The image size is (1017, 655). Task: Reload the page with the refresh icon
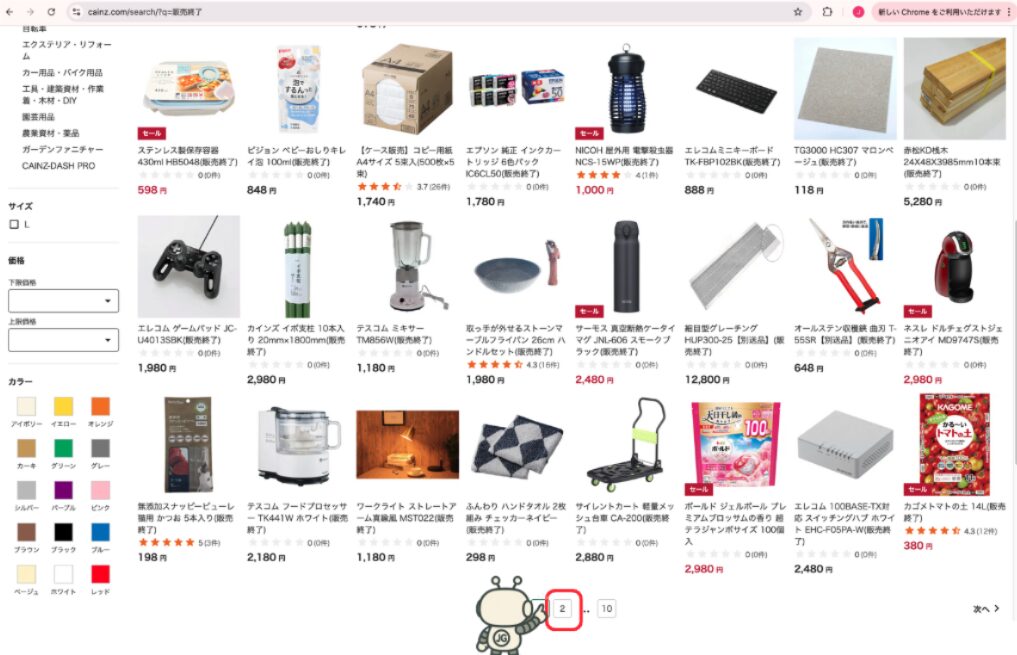coord(51,12)
